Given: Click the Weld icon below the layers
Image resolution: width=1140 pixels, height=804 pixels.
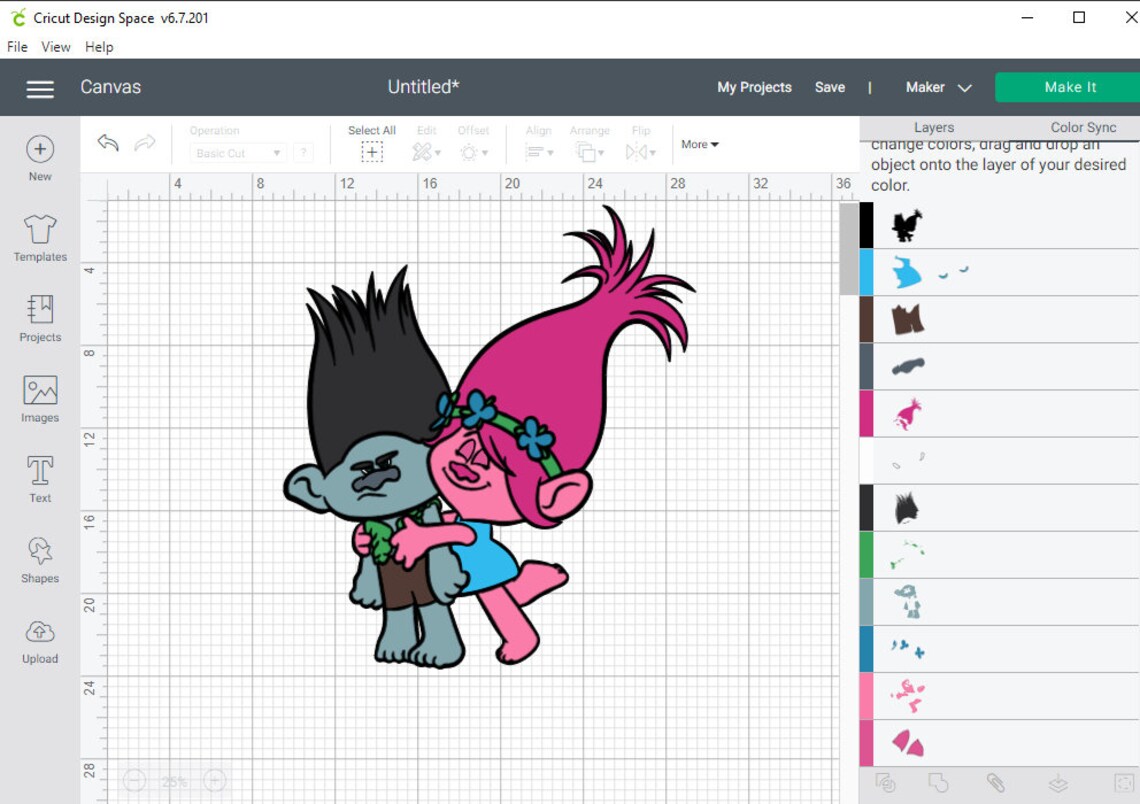Looking at the screenshot, I should [x=938, y=783].
